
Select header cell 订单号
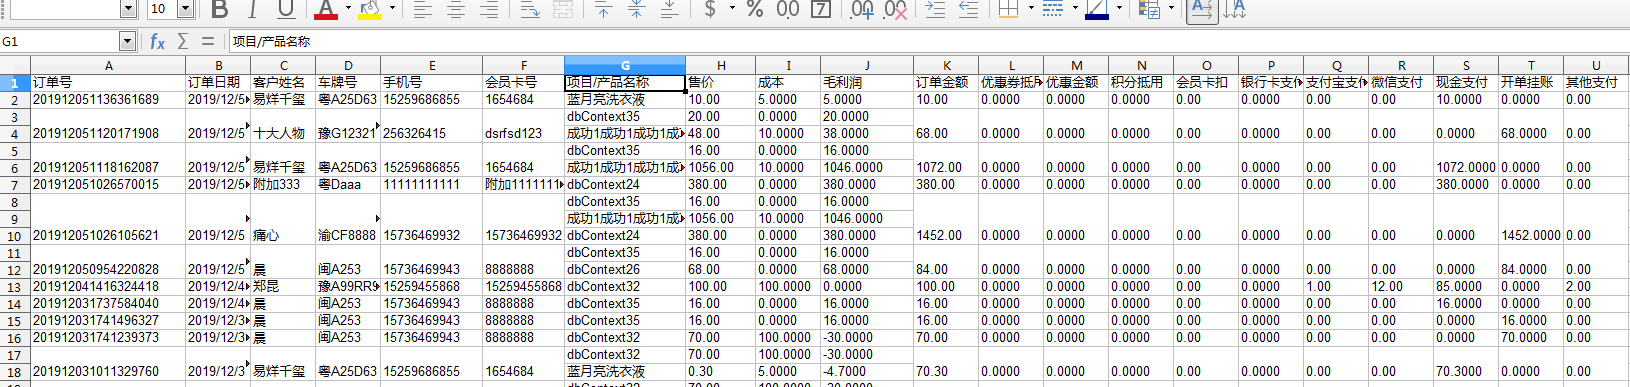pyautogui.click(x=108, y=83)
